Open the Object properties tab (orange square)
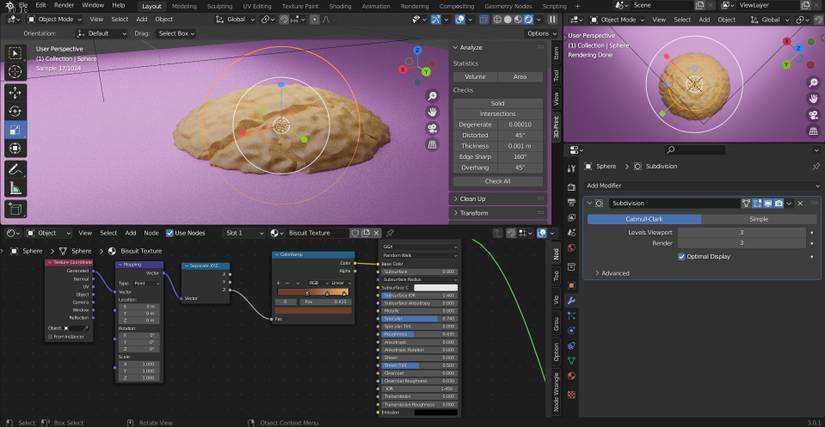Viewport: 825px width, 427px height. 571,286
